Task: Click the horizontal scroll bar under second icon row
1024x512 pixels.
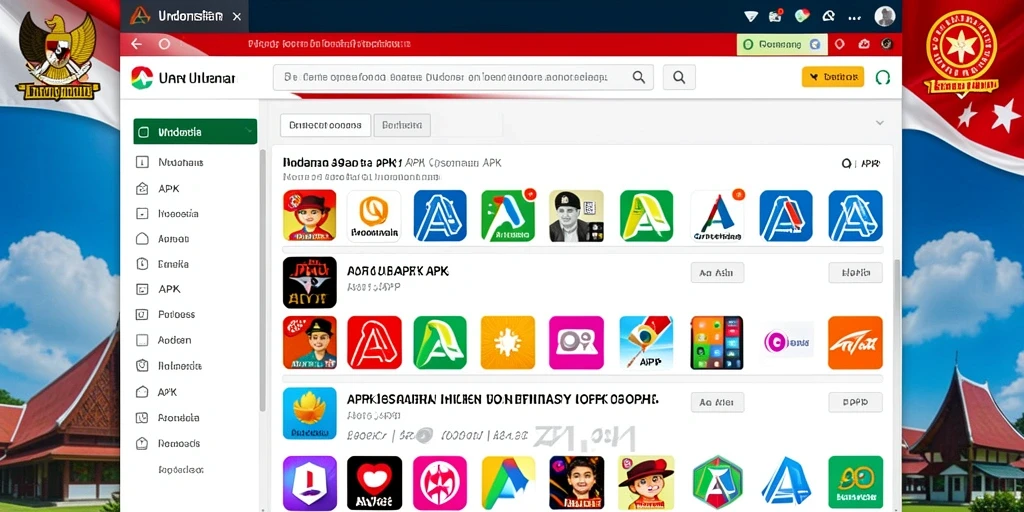Action: point(582,378)
